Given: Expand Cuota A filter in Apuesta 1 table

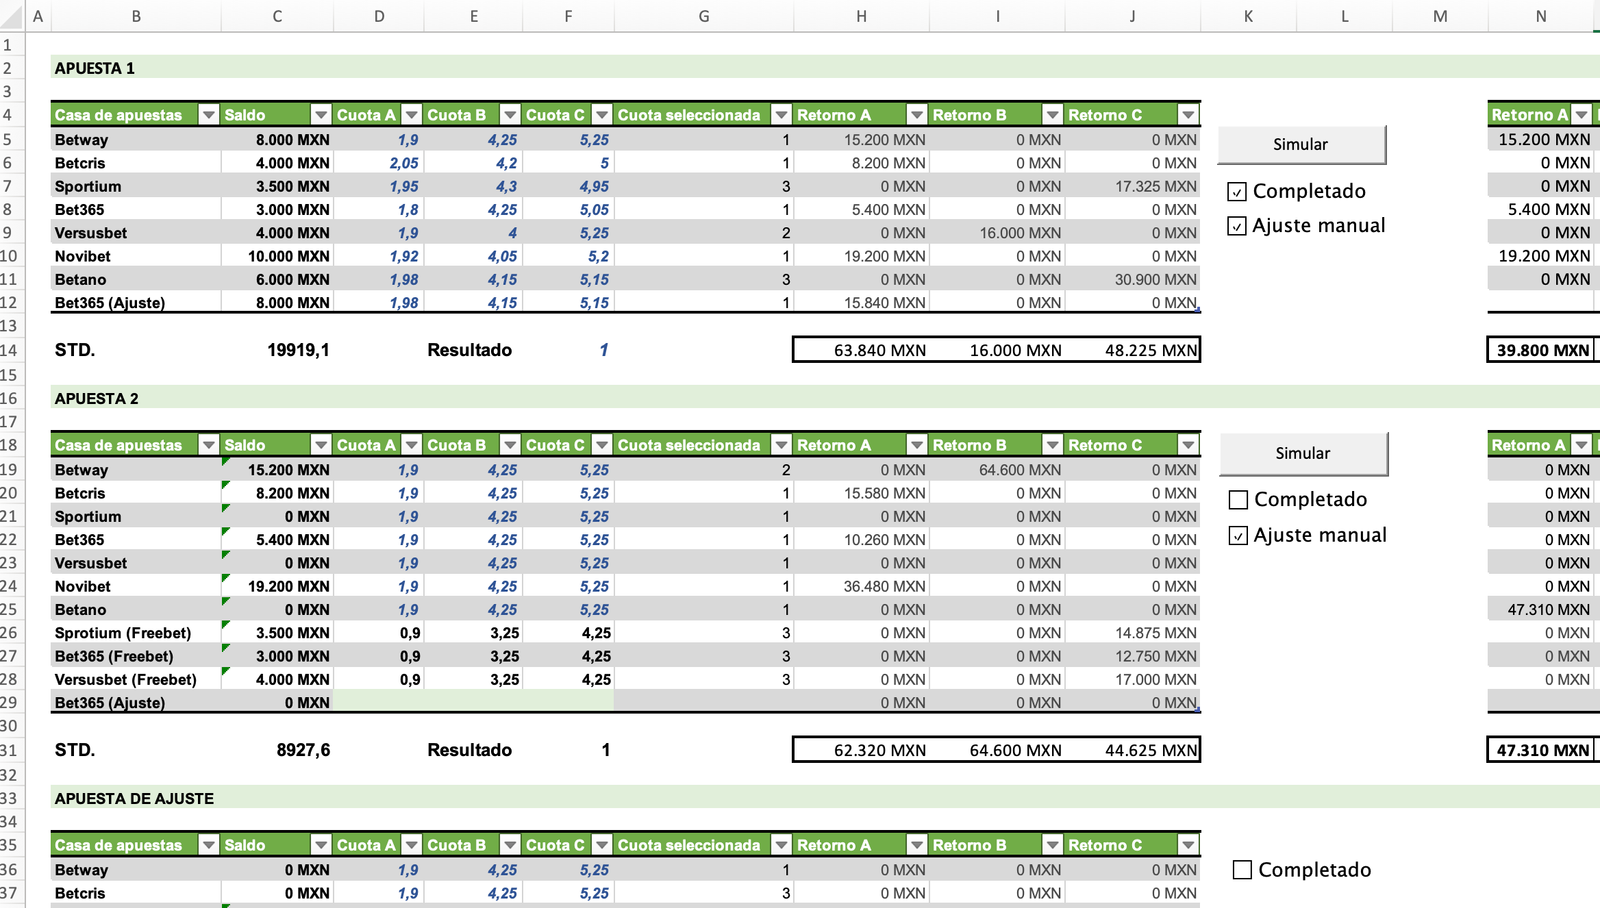Looking at the screenshot, I should 411,115.
